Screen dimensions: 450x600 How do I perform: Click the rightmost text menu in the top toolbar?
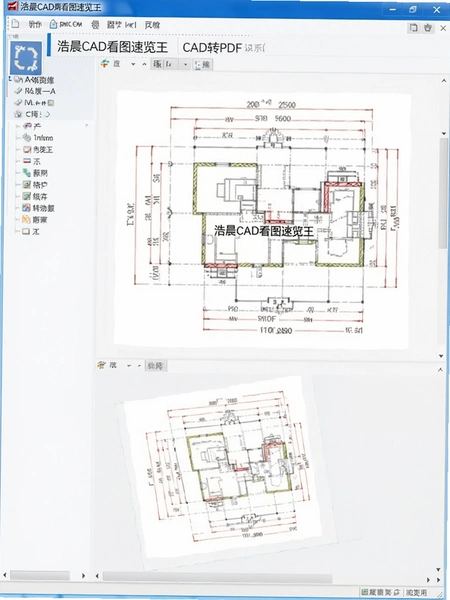click(x=152, y=25)
